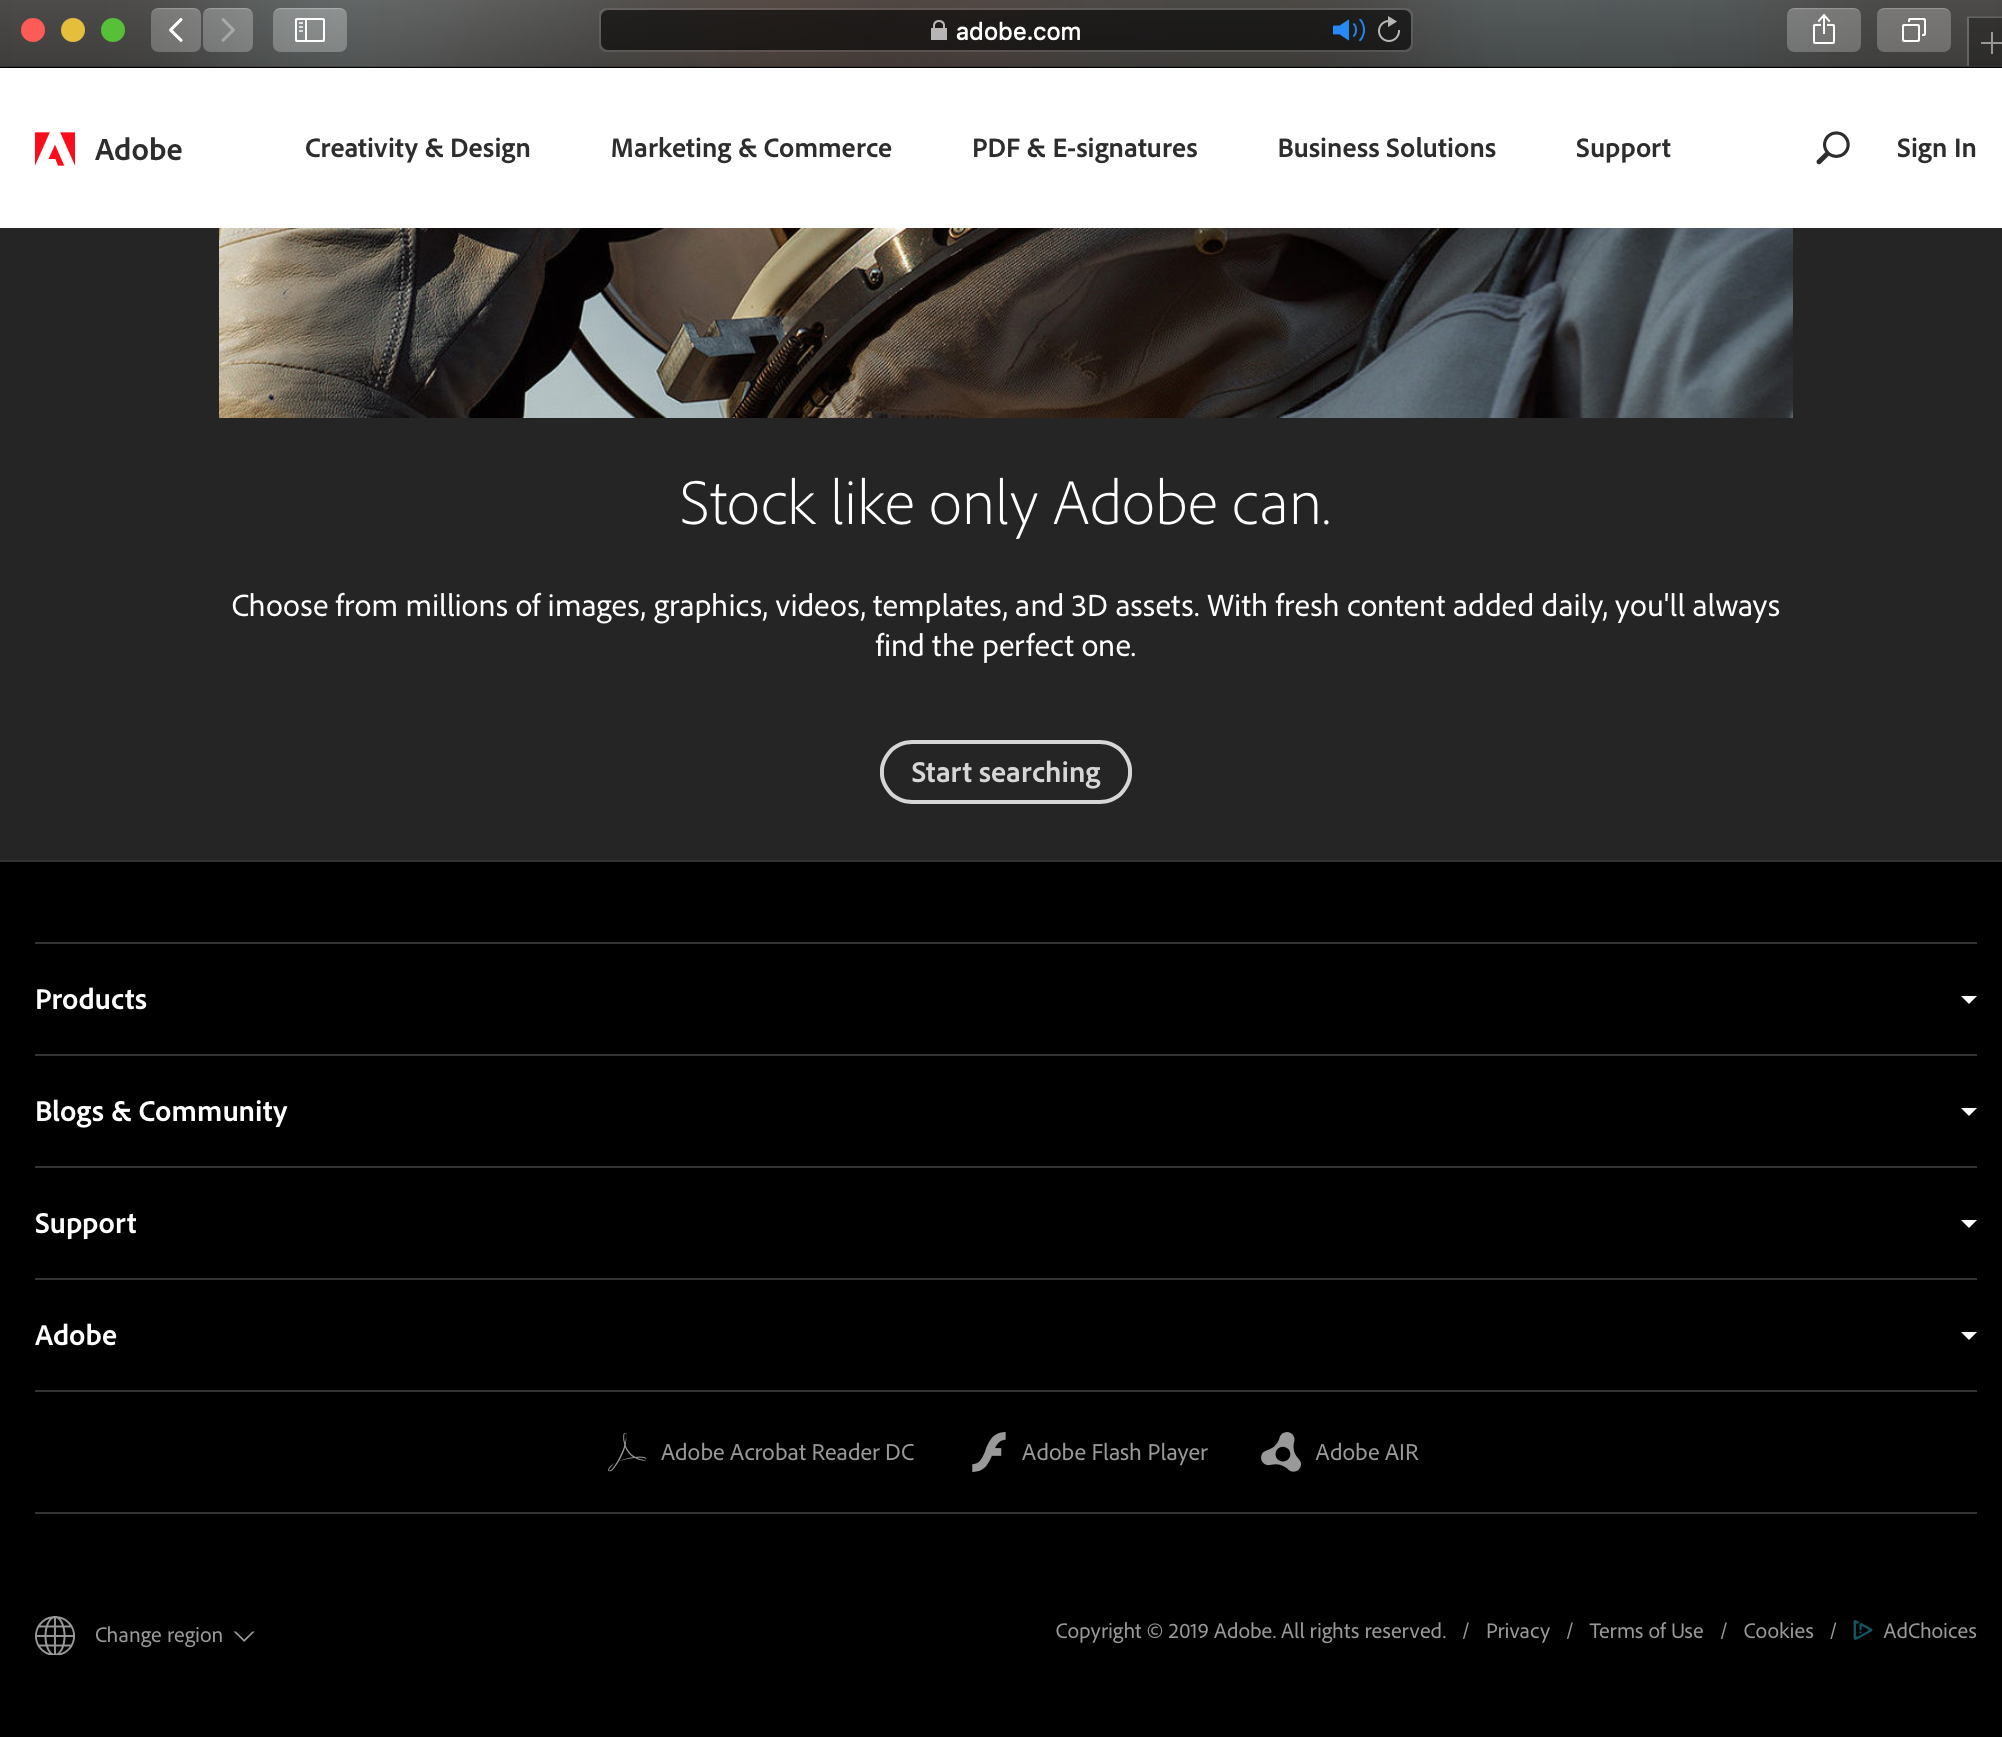This screenshot has height=1737, width=2002.
Task: Open Adobe Acrobat Reader DC link
Action: pyautogui.click(x=787, y=1452)
